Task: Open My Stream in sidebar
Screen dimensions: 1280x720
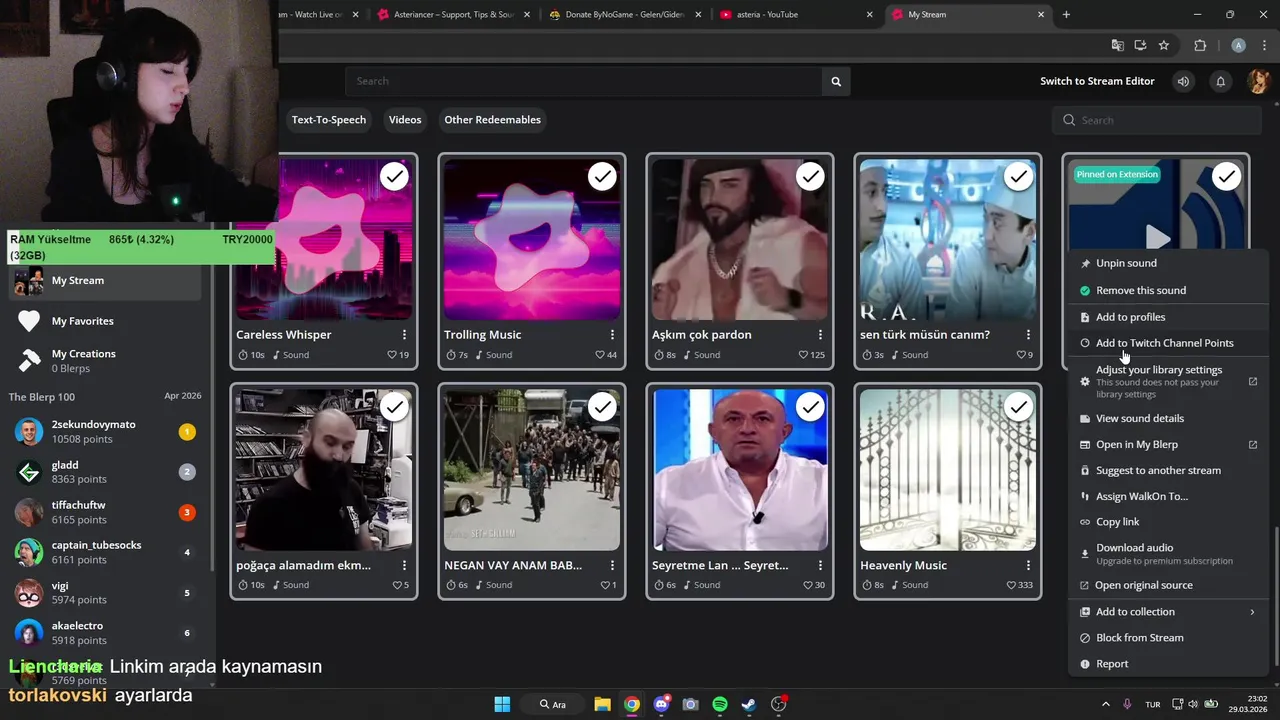Action: pos(106,281)
